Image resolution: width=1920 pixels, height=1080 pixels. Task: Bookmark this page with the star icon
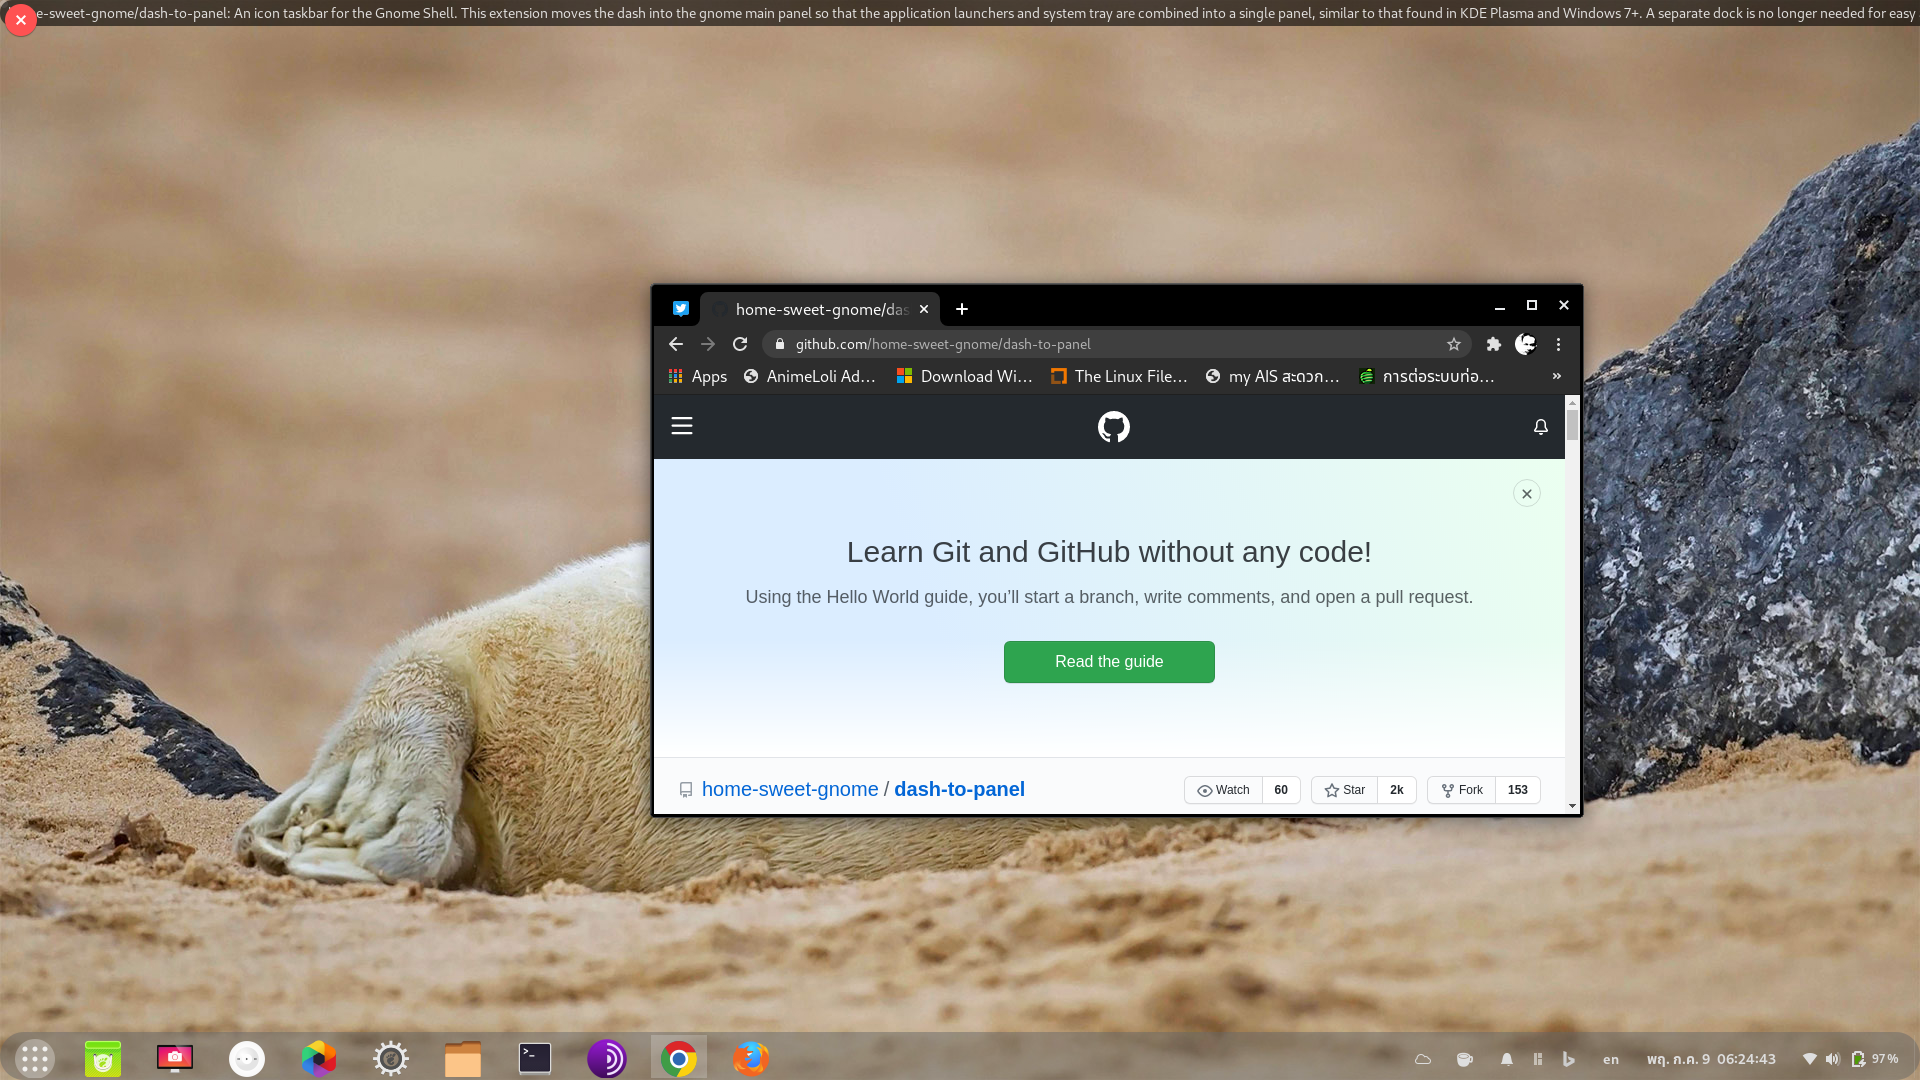click(1453, 344)
